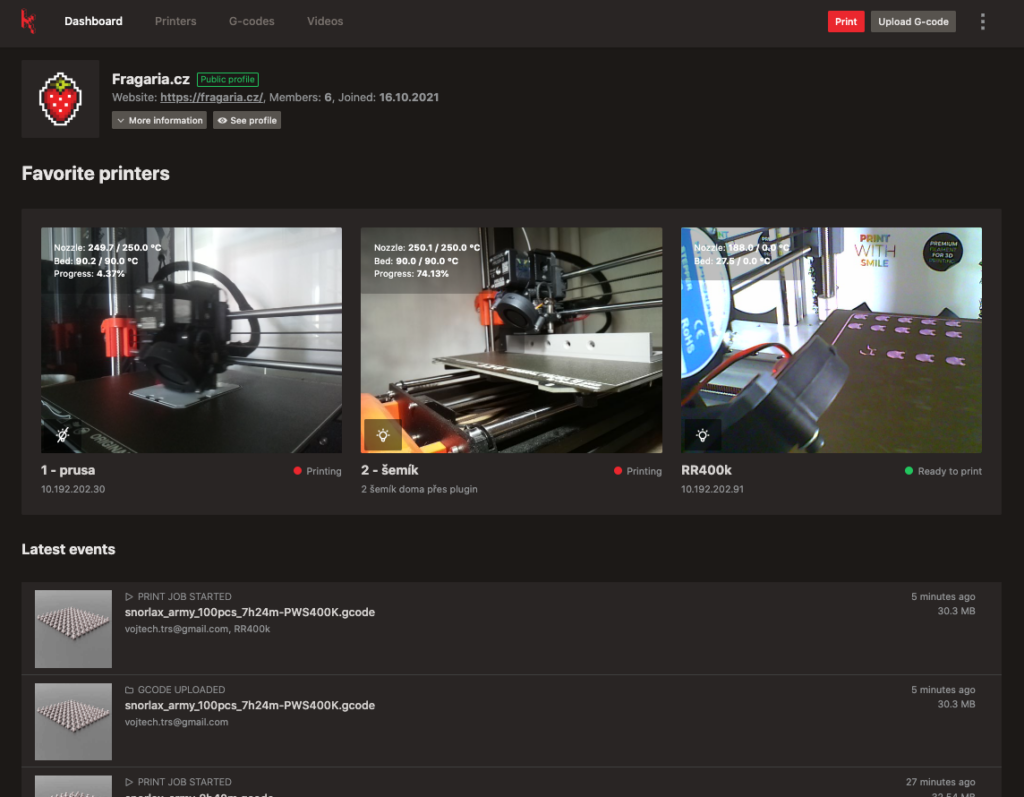Open the G-codes tab

pos(252,21)
